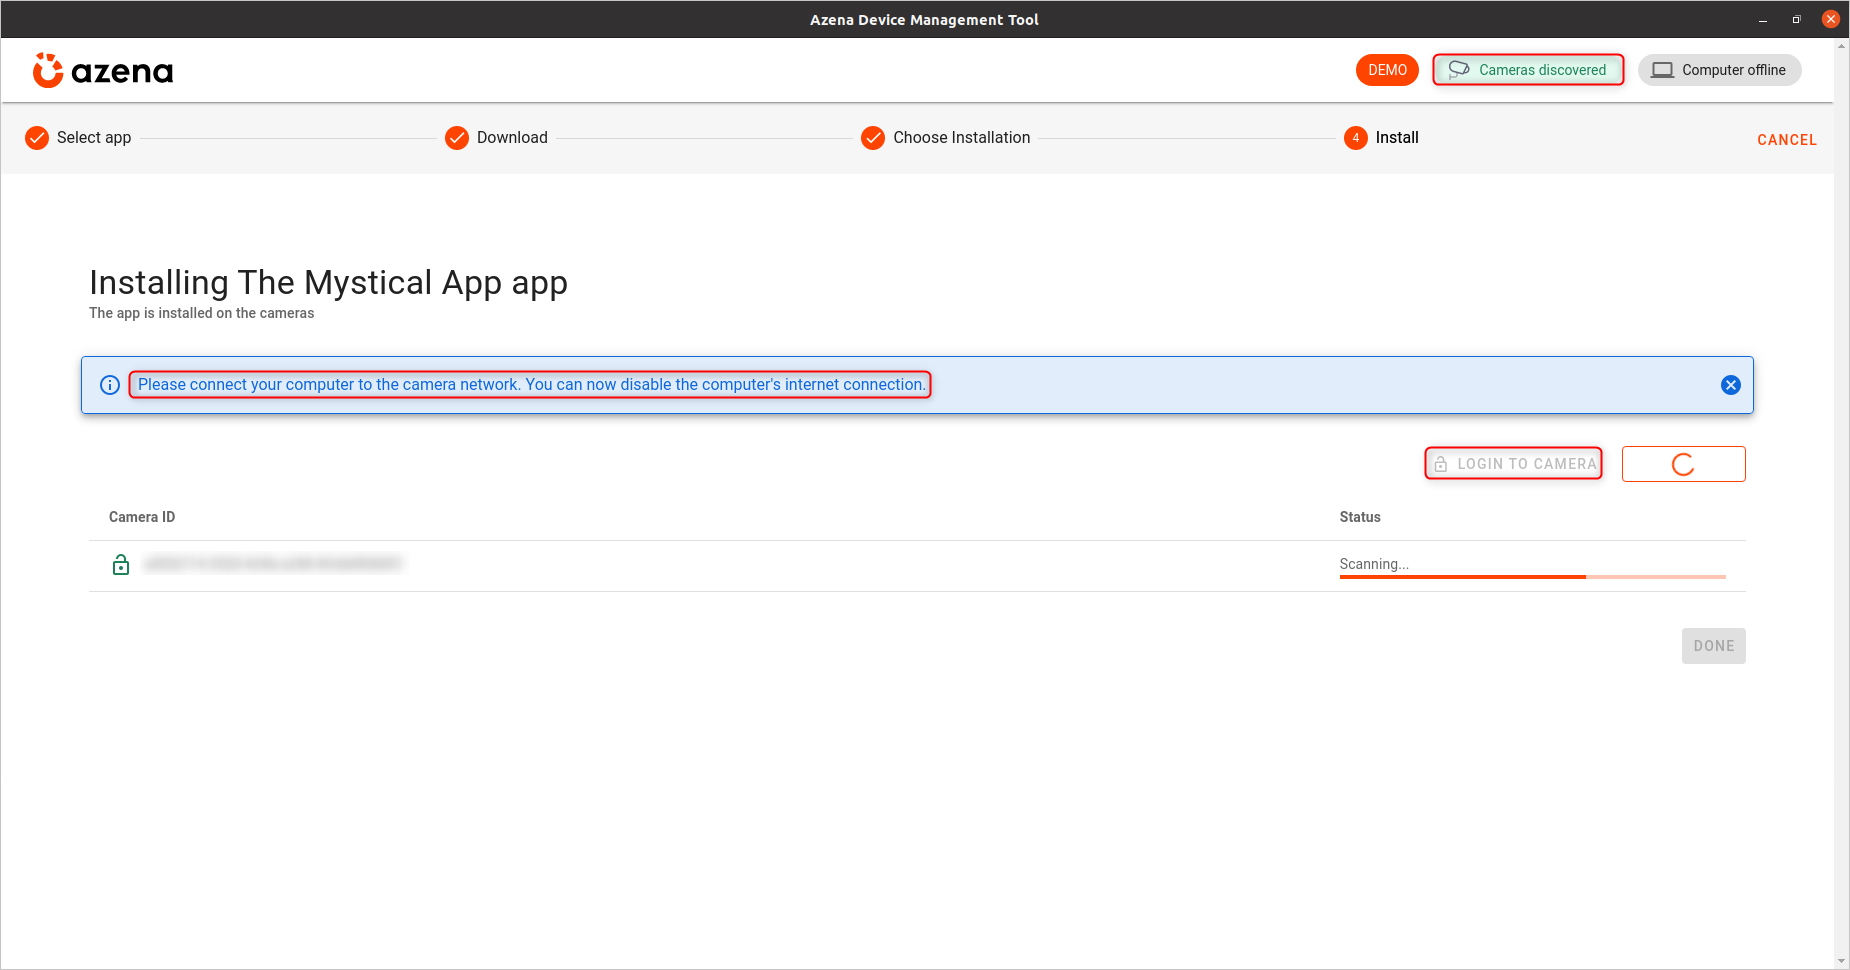Viewport: 1850px width, 970px height.
Task: Click the checkmark icon beside Select app
Action: 37,138
